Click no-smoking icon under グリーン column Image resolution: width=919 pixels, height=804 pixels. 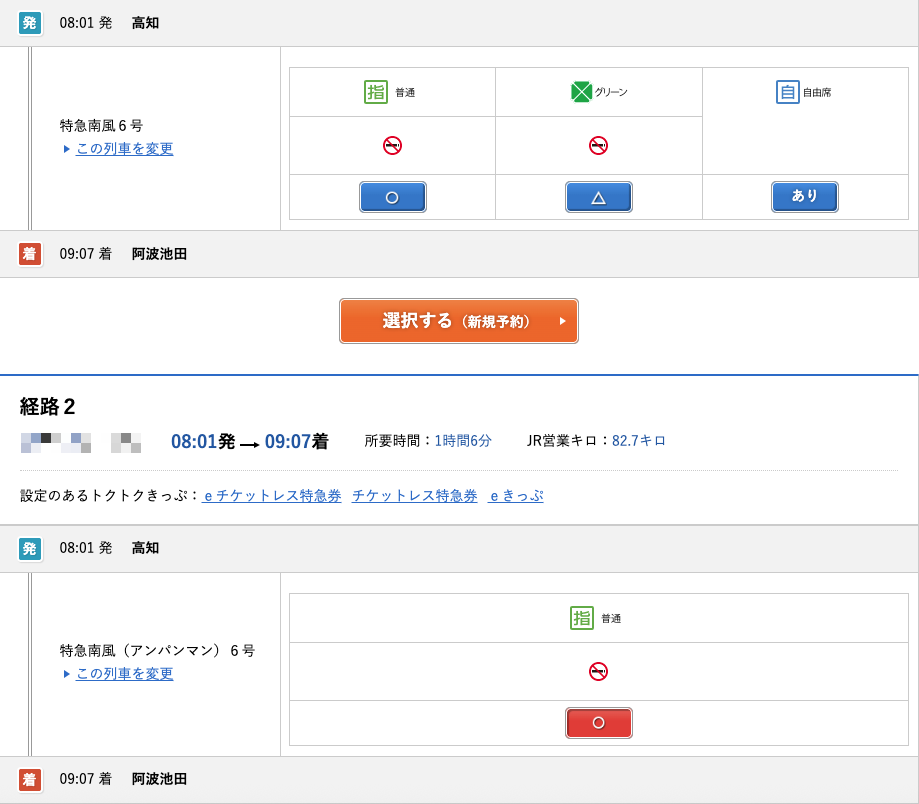click(598, 146)
